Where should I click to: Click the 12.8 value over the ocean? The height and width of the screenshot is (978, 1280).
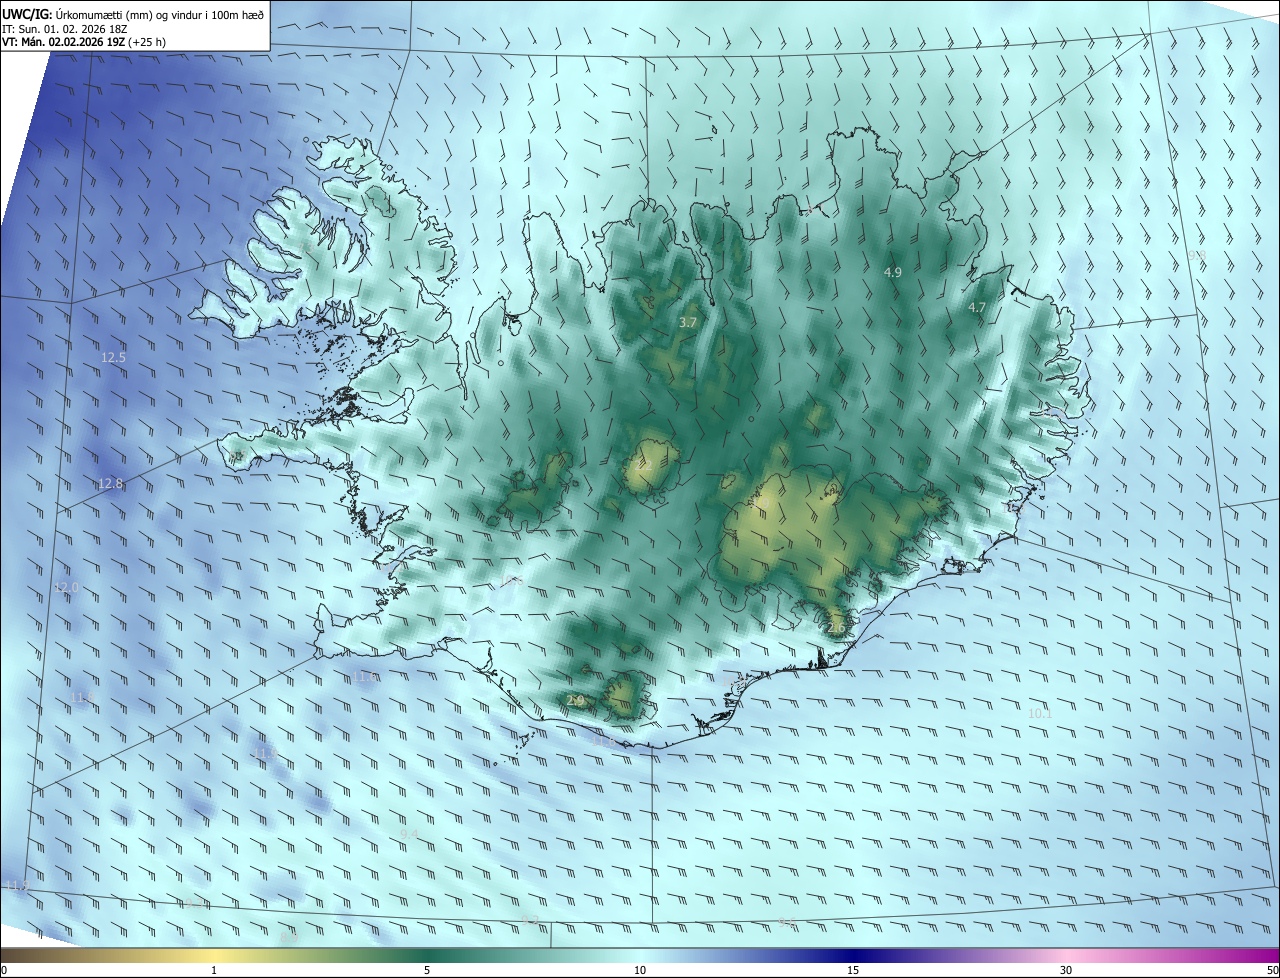tap(110, 483)
